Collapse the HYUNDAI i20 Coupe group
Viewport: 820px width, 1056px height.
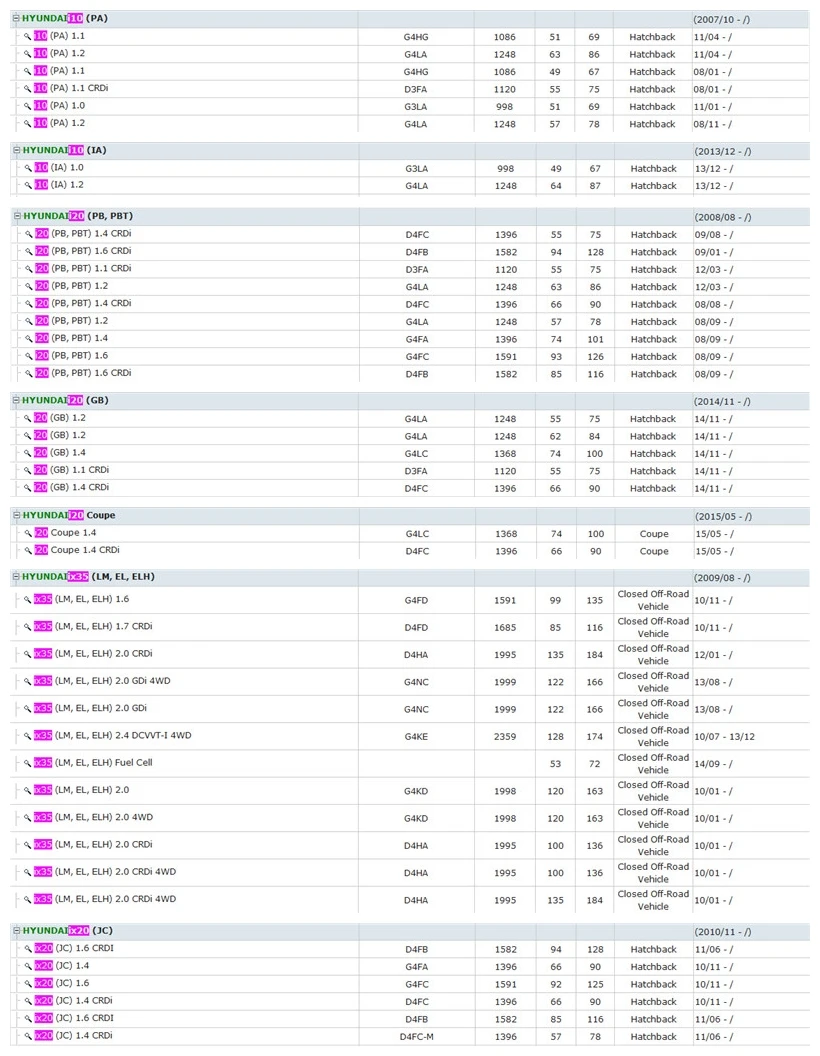(17, 516)
